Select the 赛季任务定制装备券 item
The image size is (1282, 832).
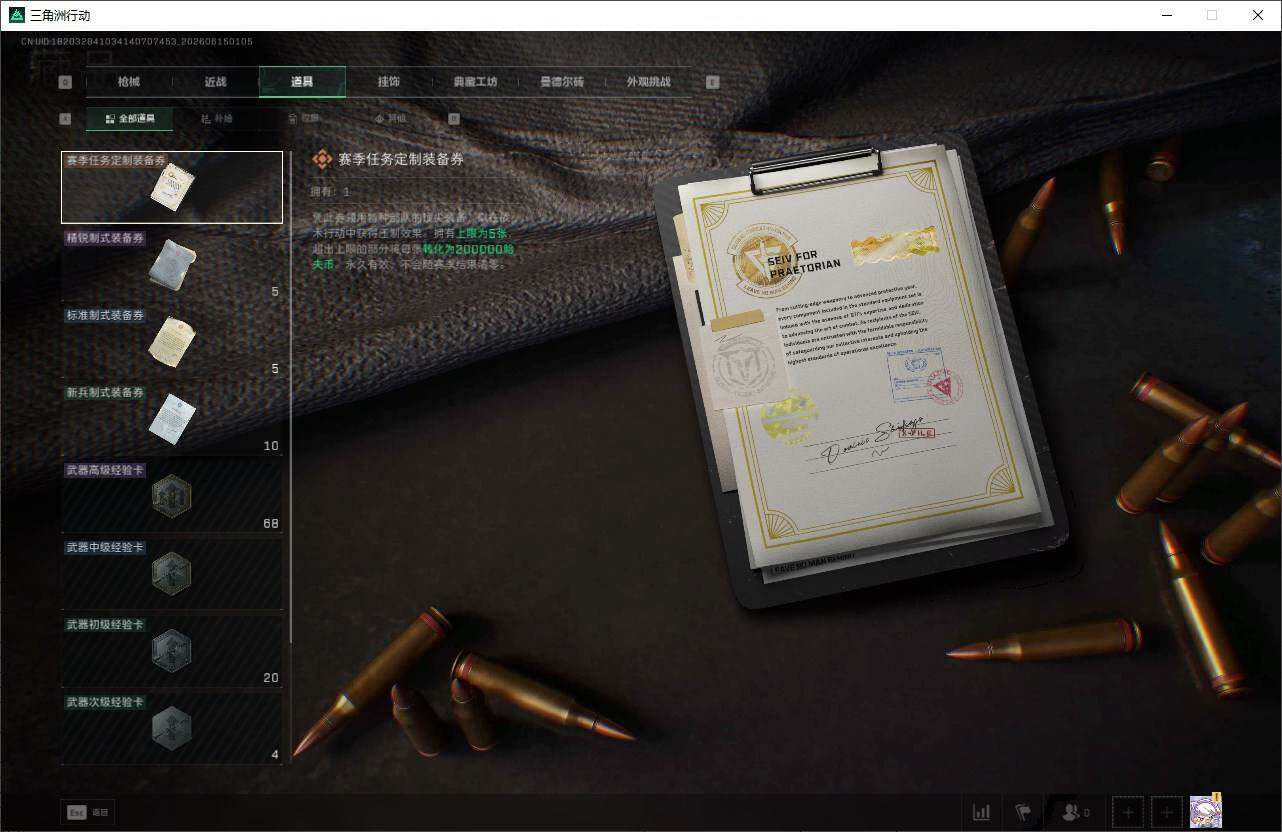click(172, 187)
